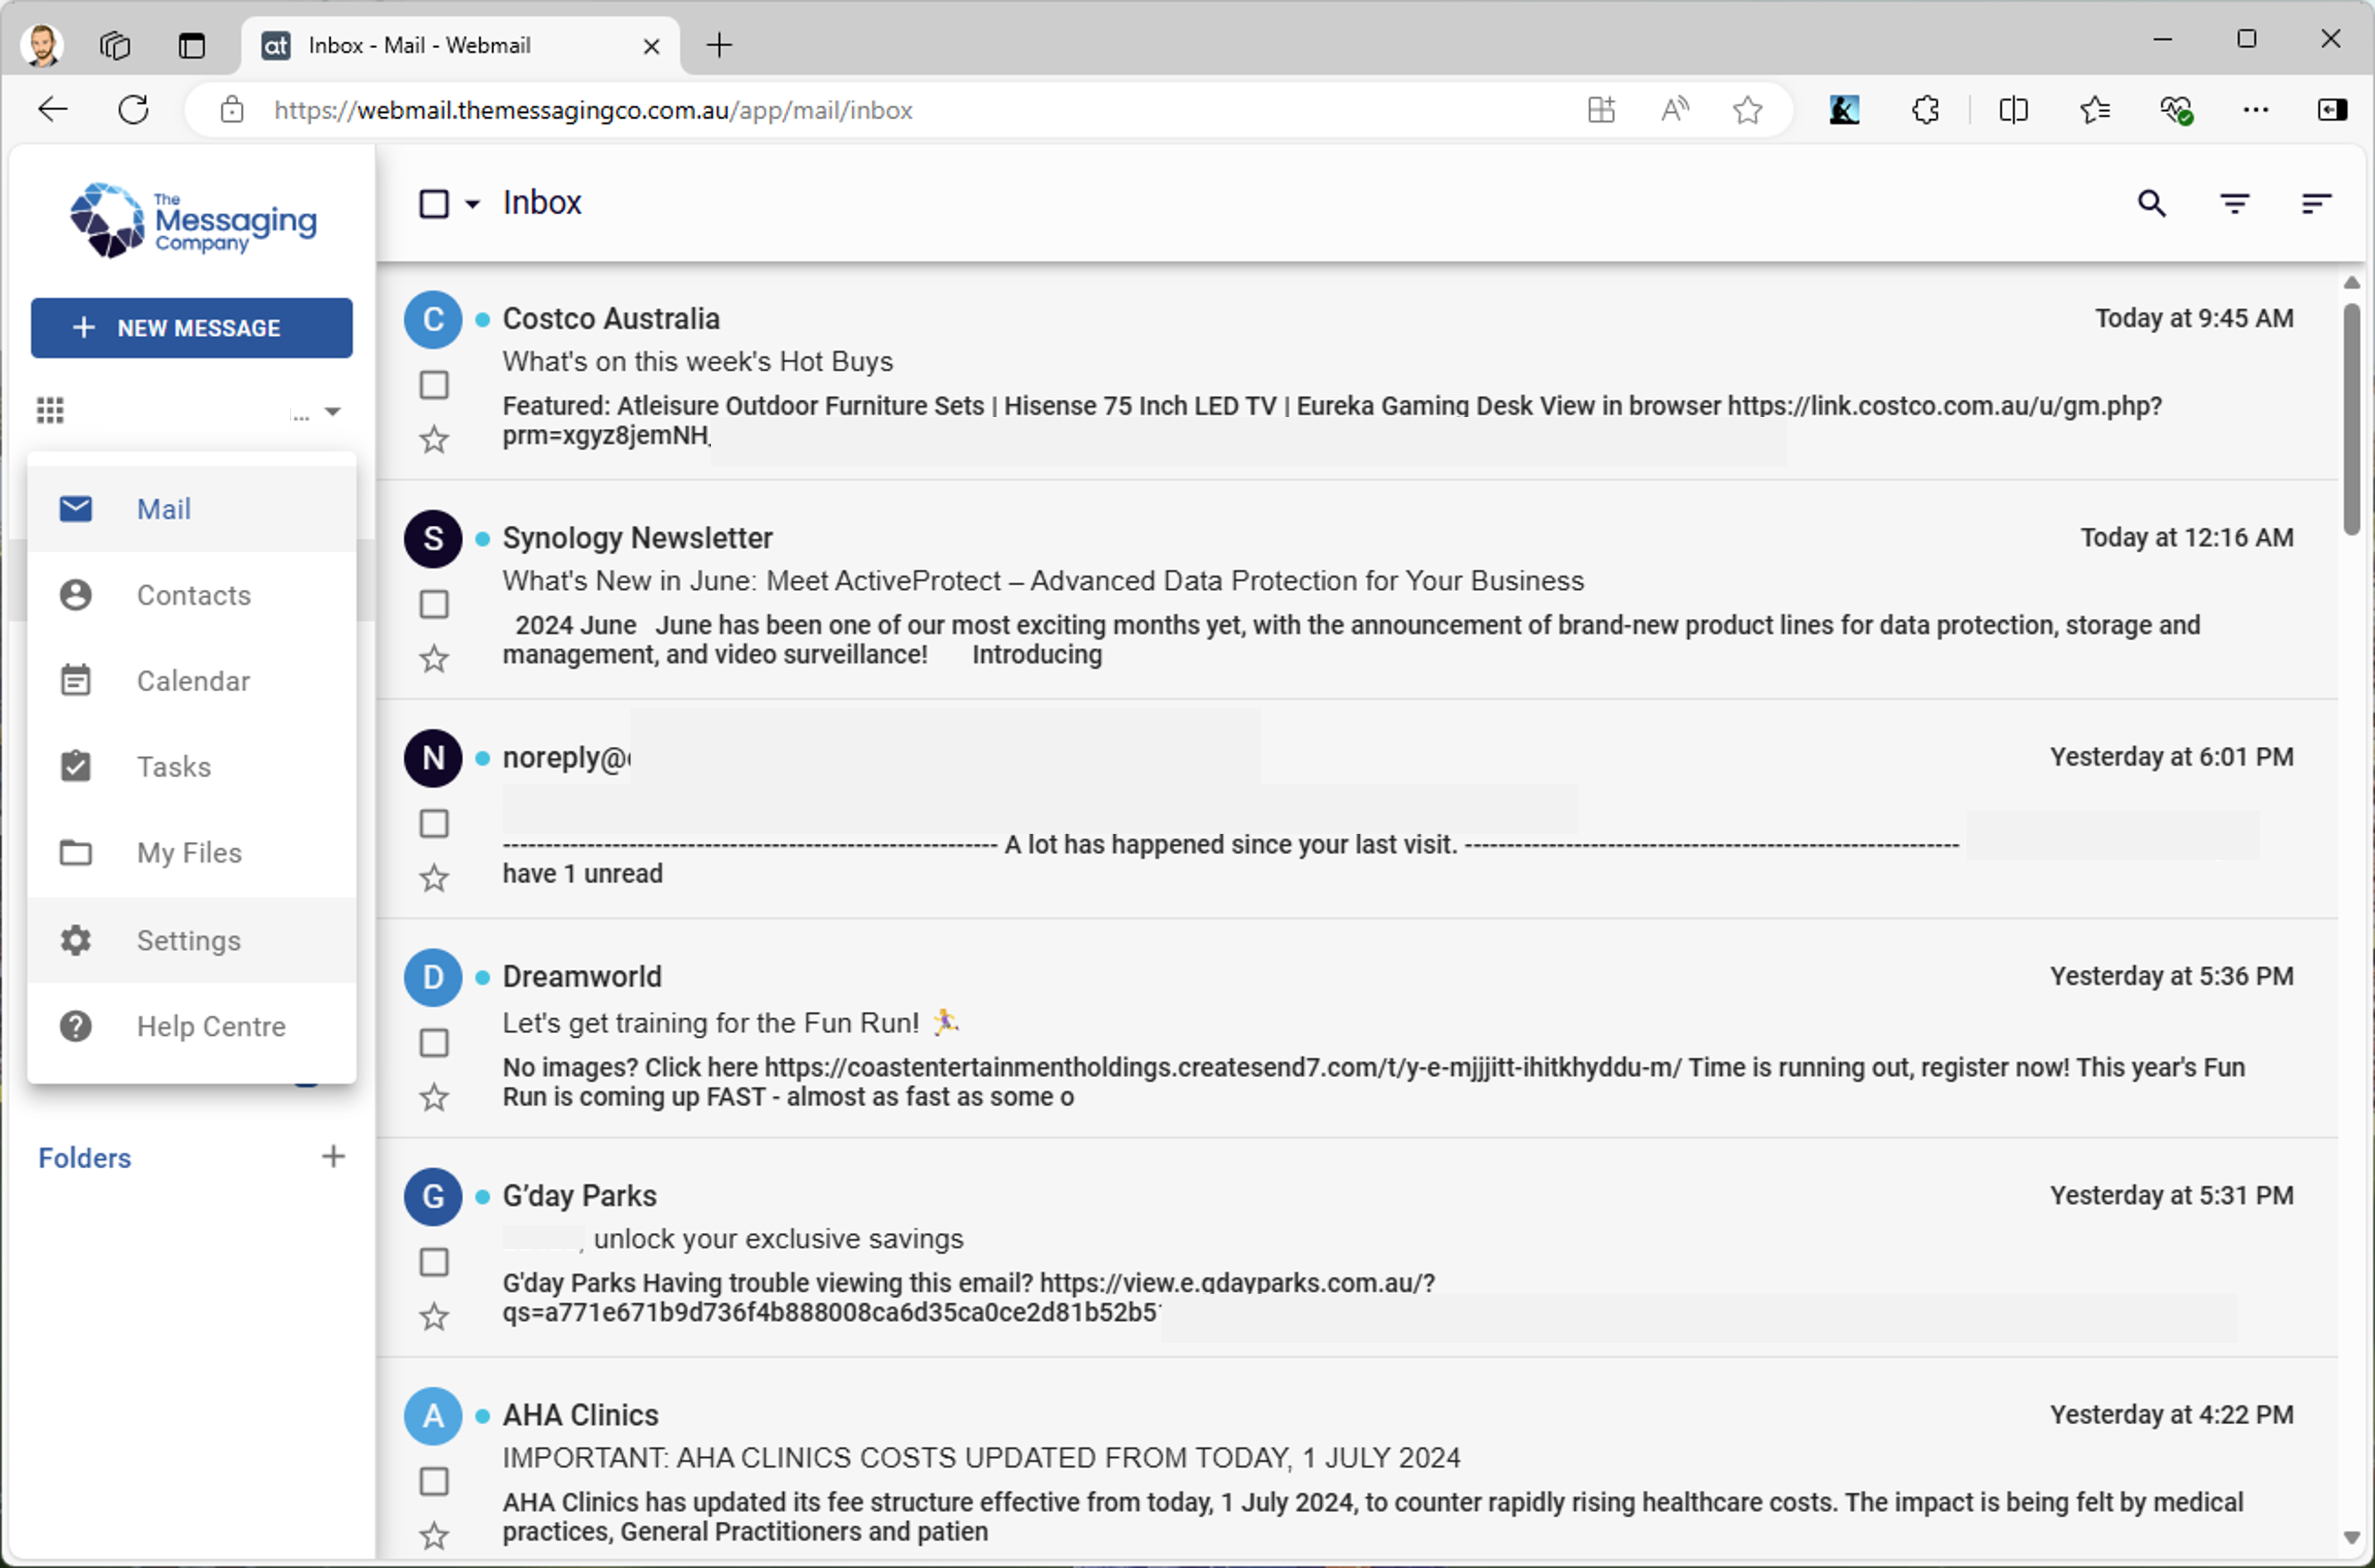Viewport: 2375px width, 1568px height.
Task: Open the Tasks section
Action: pyautogui.click(x=175, y=766)
